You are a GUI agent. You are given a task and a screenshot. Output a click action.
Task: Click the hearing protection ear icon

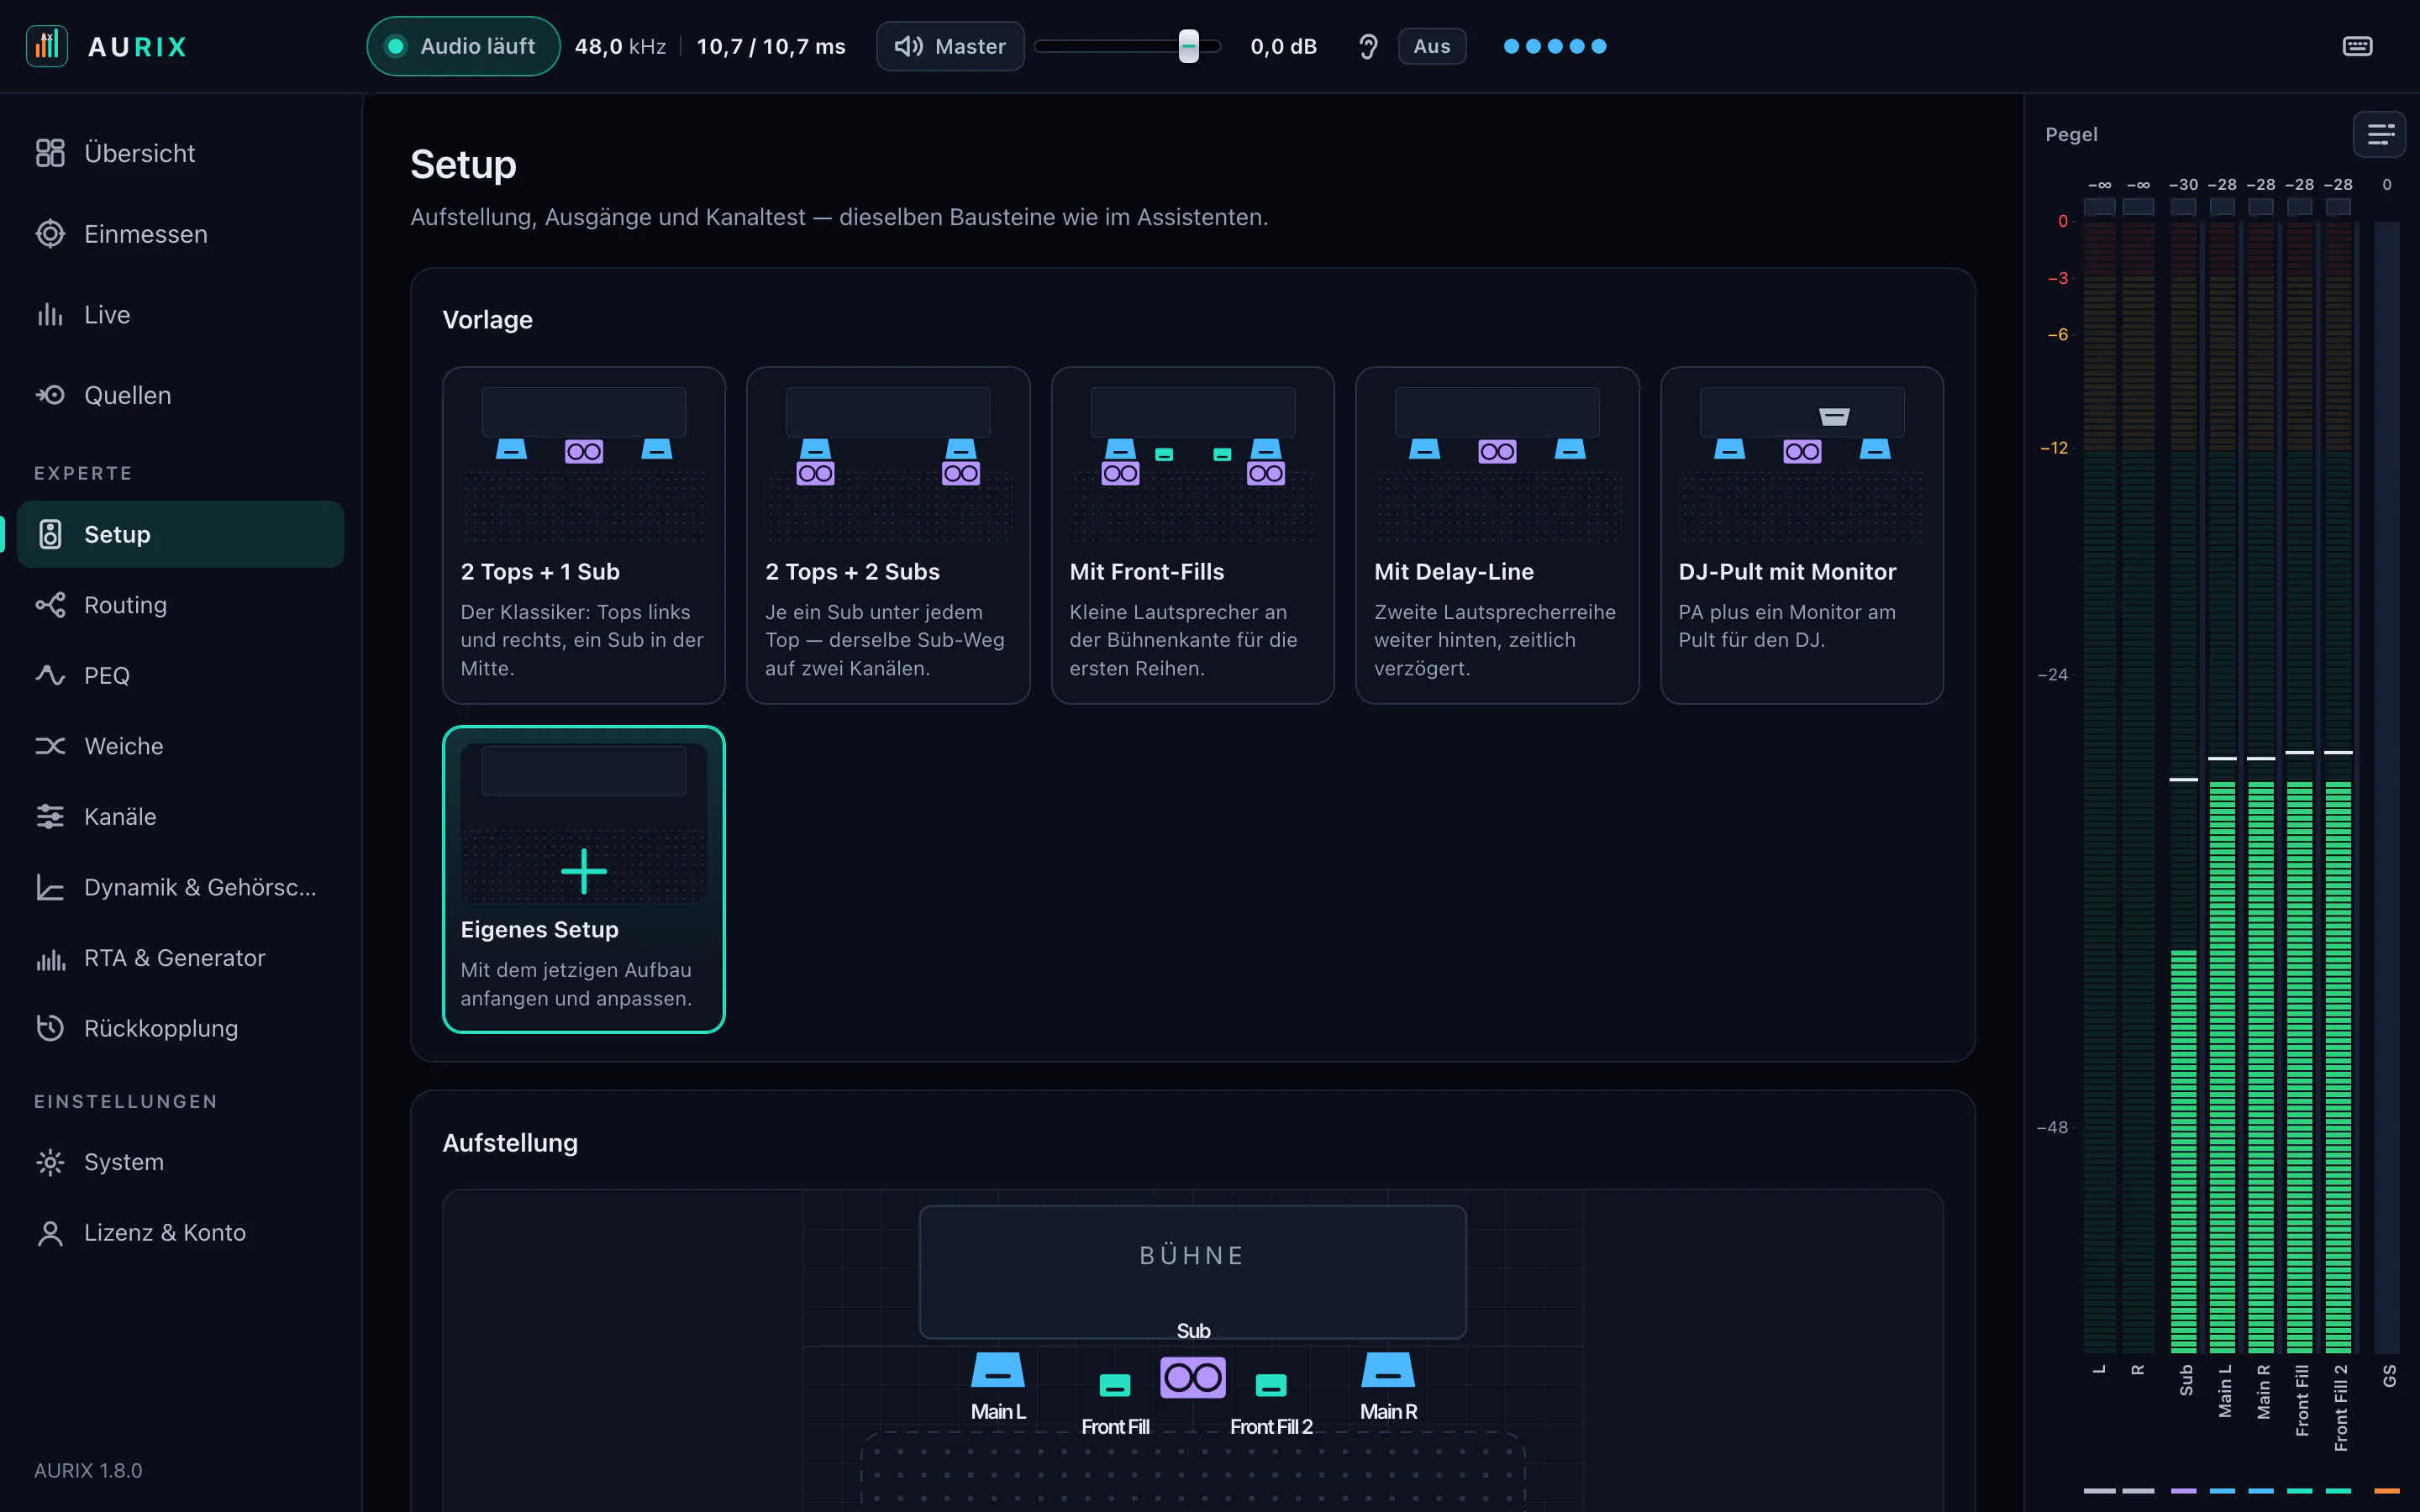[1368, 46]
